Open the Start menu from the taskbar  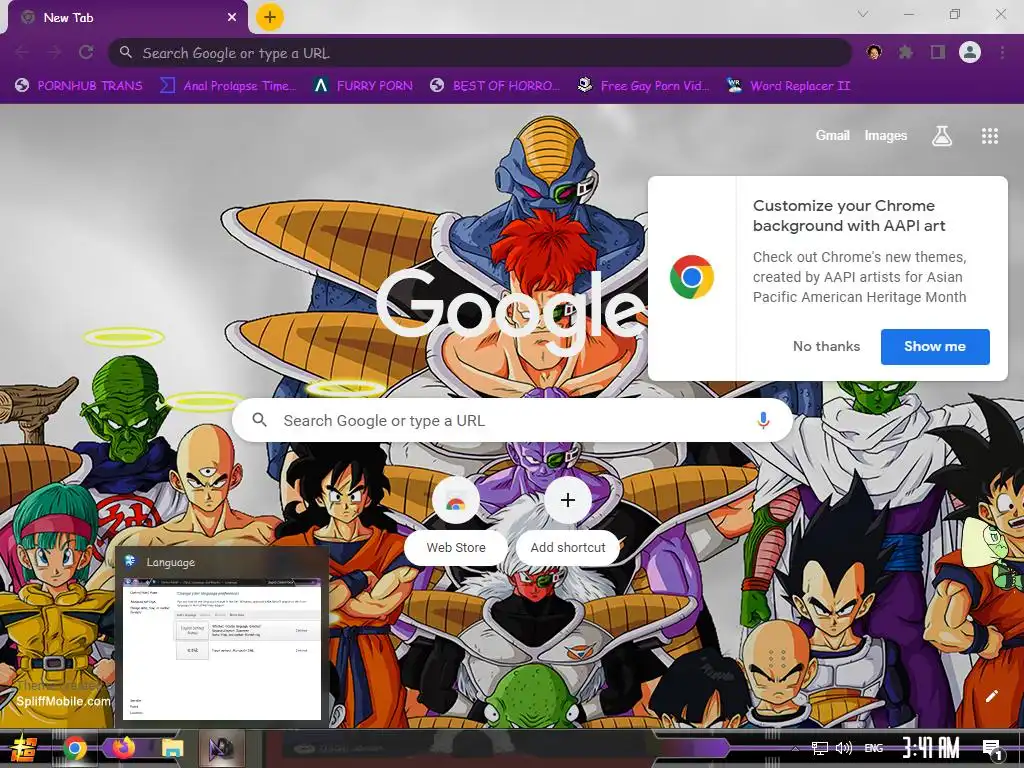23,749
